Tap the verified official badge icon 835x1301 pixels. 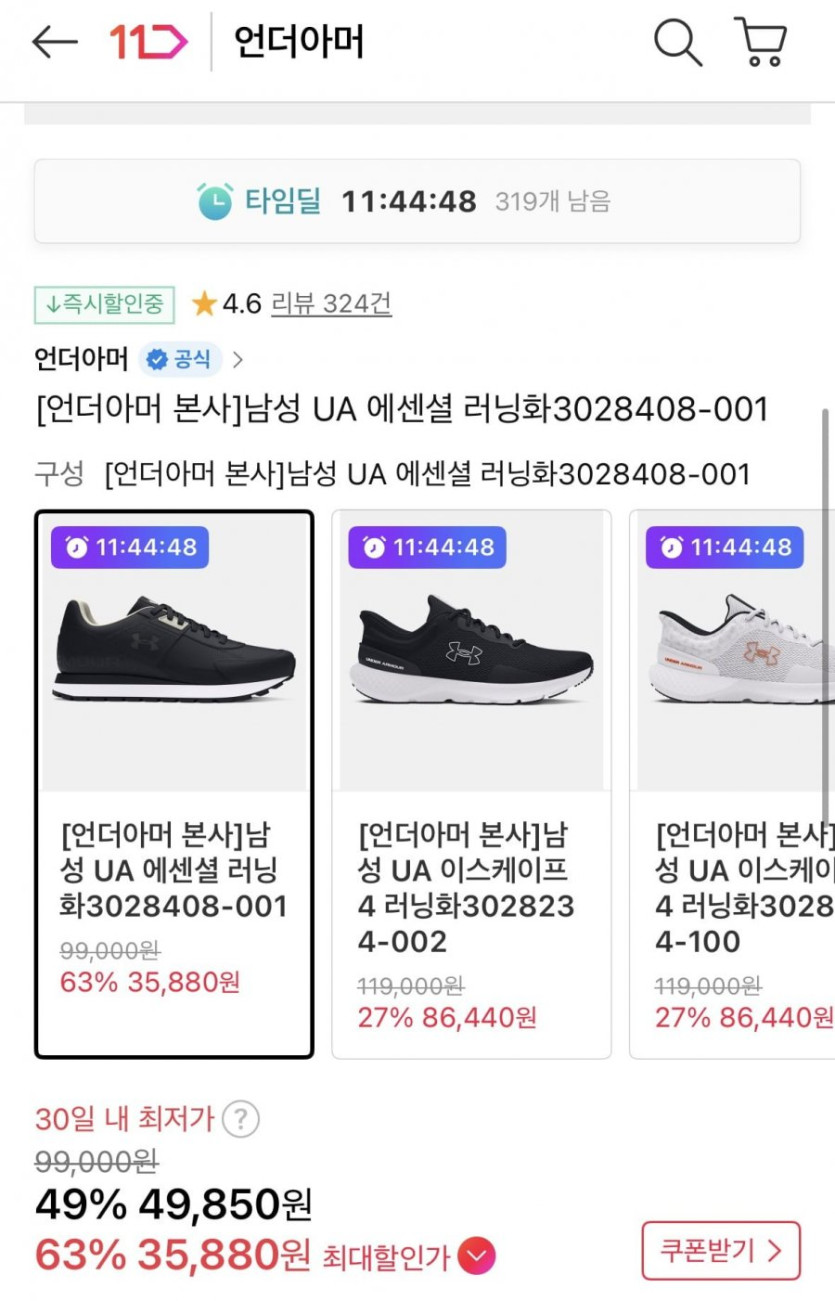tap(154, 359)
